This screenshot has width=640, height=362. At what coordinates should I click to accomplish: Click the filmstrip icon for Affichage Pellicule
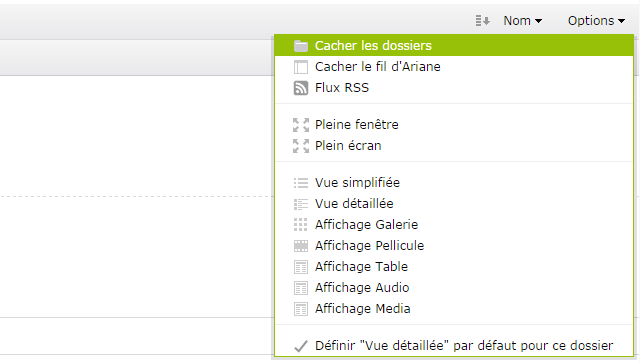tap(301, 246)
